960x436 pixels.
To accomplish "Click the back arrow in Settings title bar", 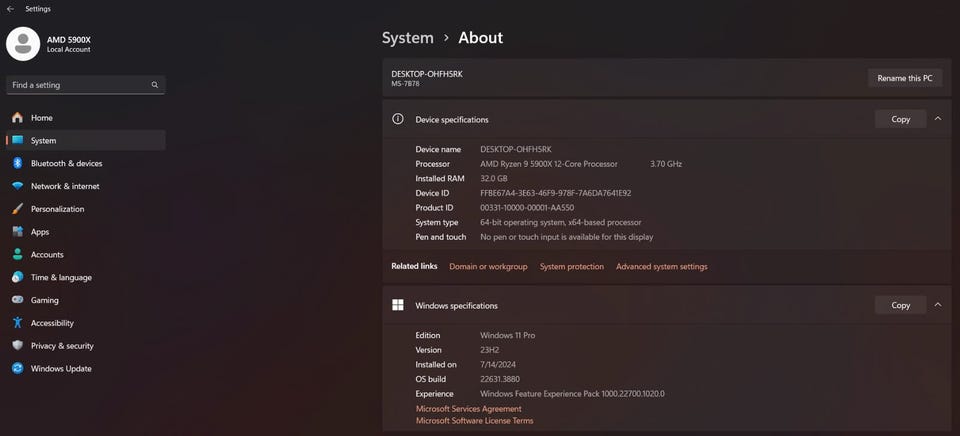I will (10, 8).
